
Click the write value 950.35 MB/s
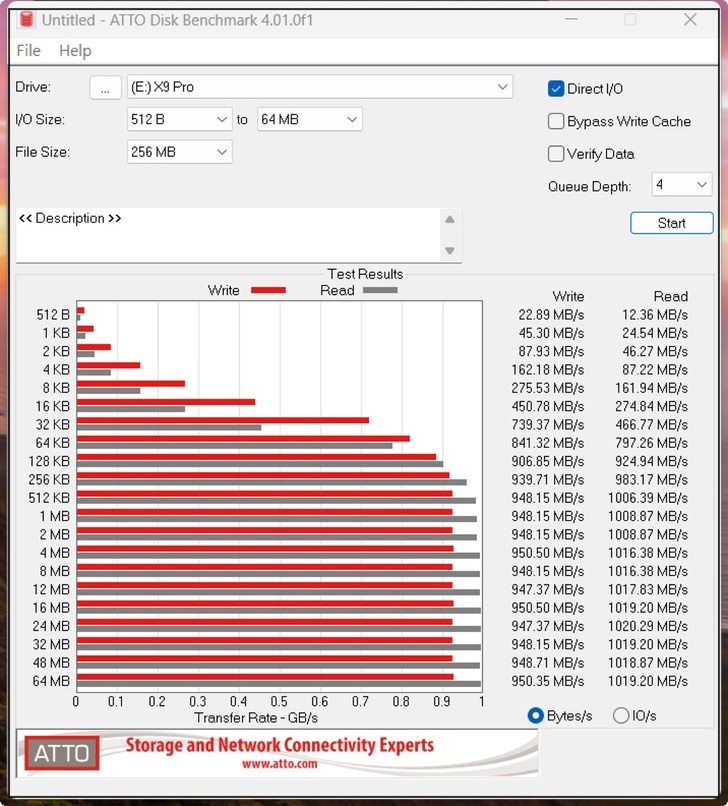[548, 681]
